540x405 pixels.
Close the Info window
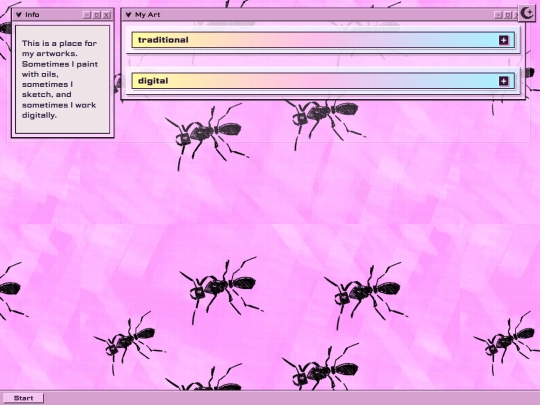click(x=106, y=15)
